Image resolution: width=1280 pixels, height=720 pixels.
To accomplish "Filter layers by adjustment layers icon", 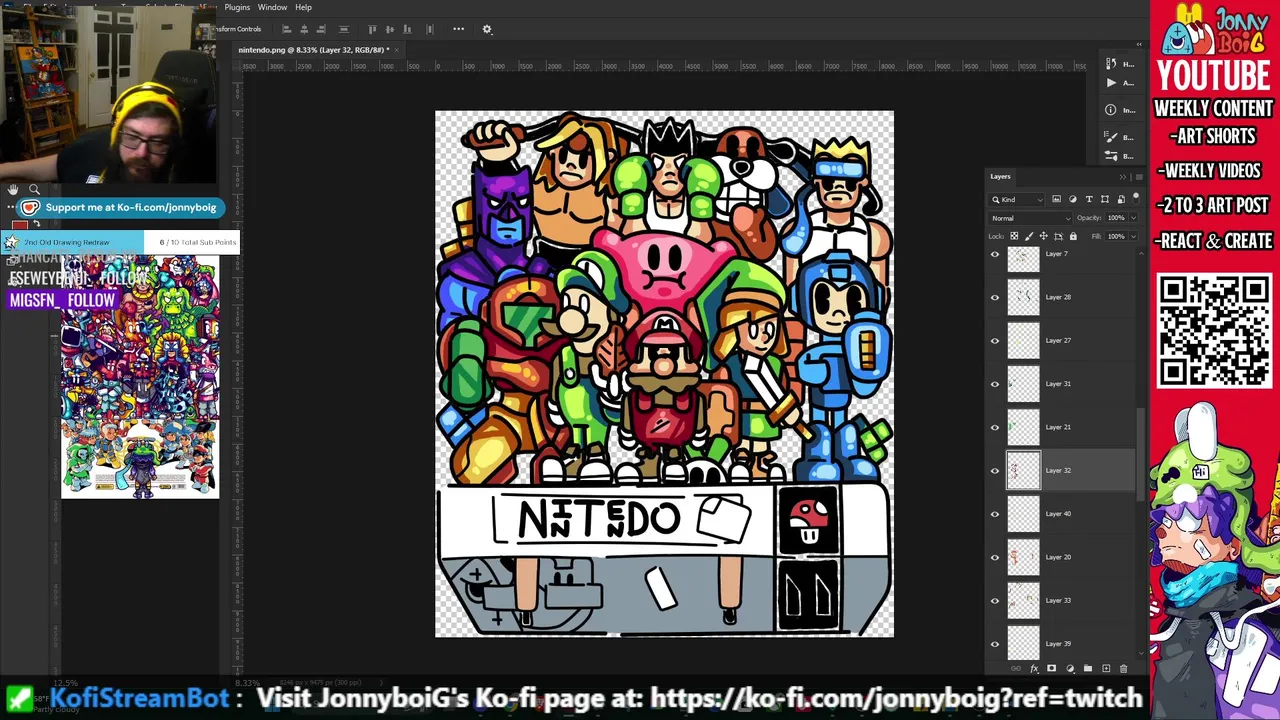I will pos(1073,199).
